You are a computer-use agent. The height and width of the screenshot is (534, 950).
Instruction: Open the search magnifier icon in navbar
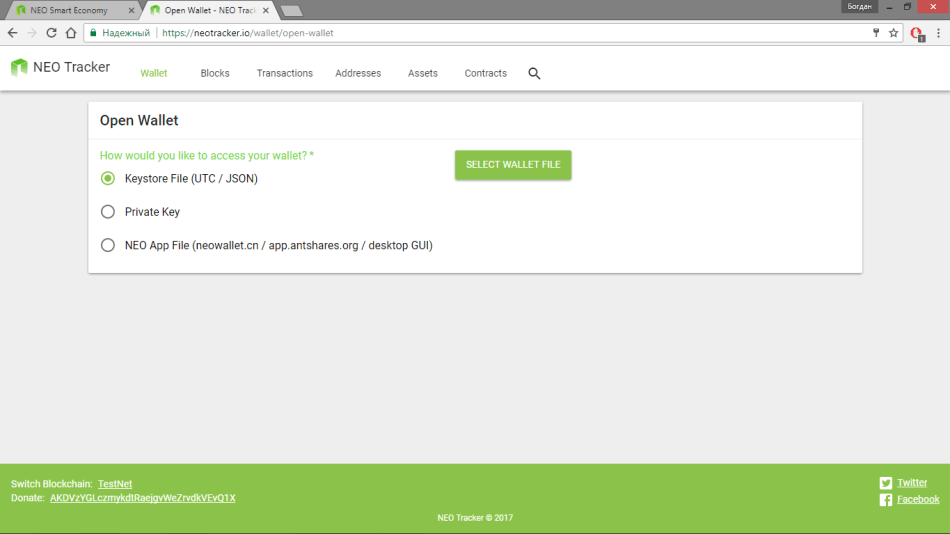click(534, 73)
